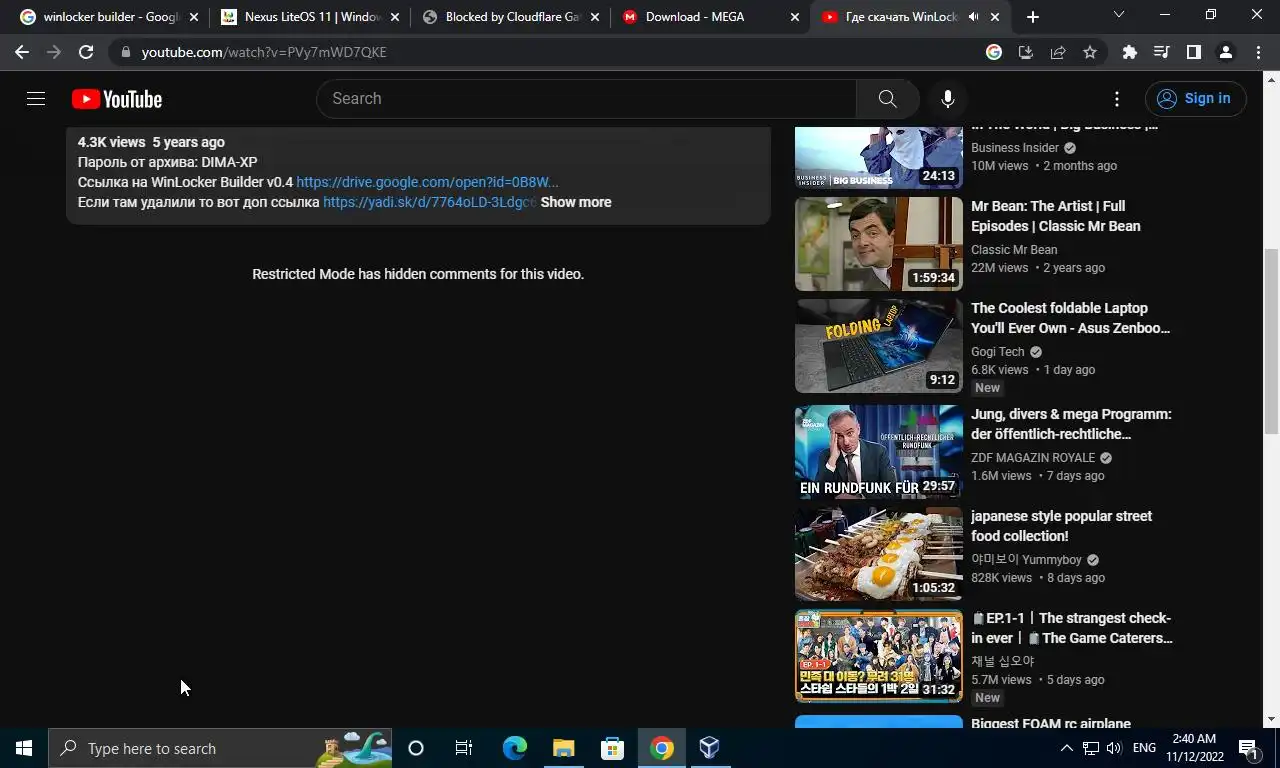Open Mr Bean: The Artist video title

(1056, 216)
